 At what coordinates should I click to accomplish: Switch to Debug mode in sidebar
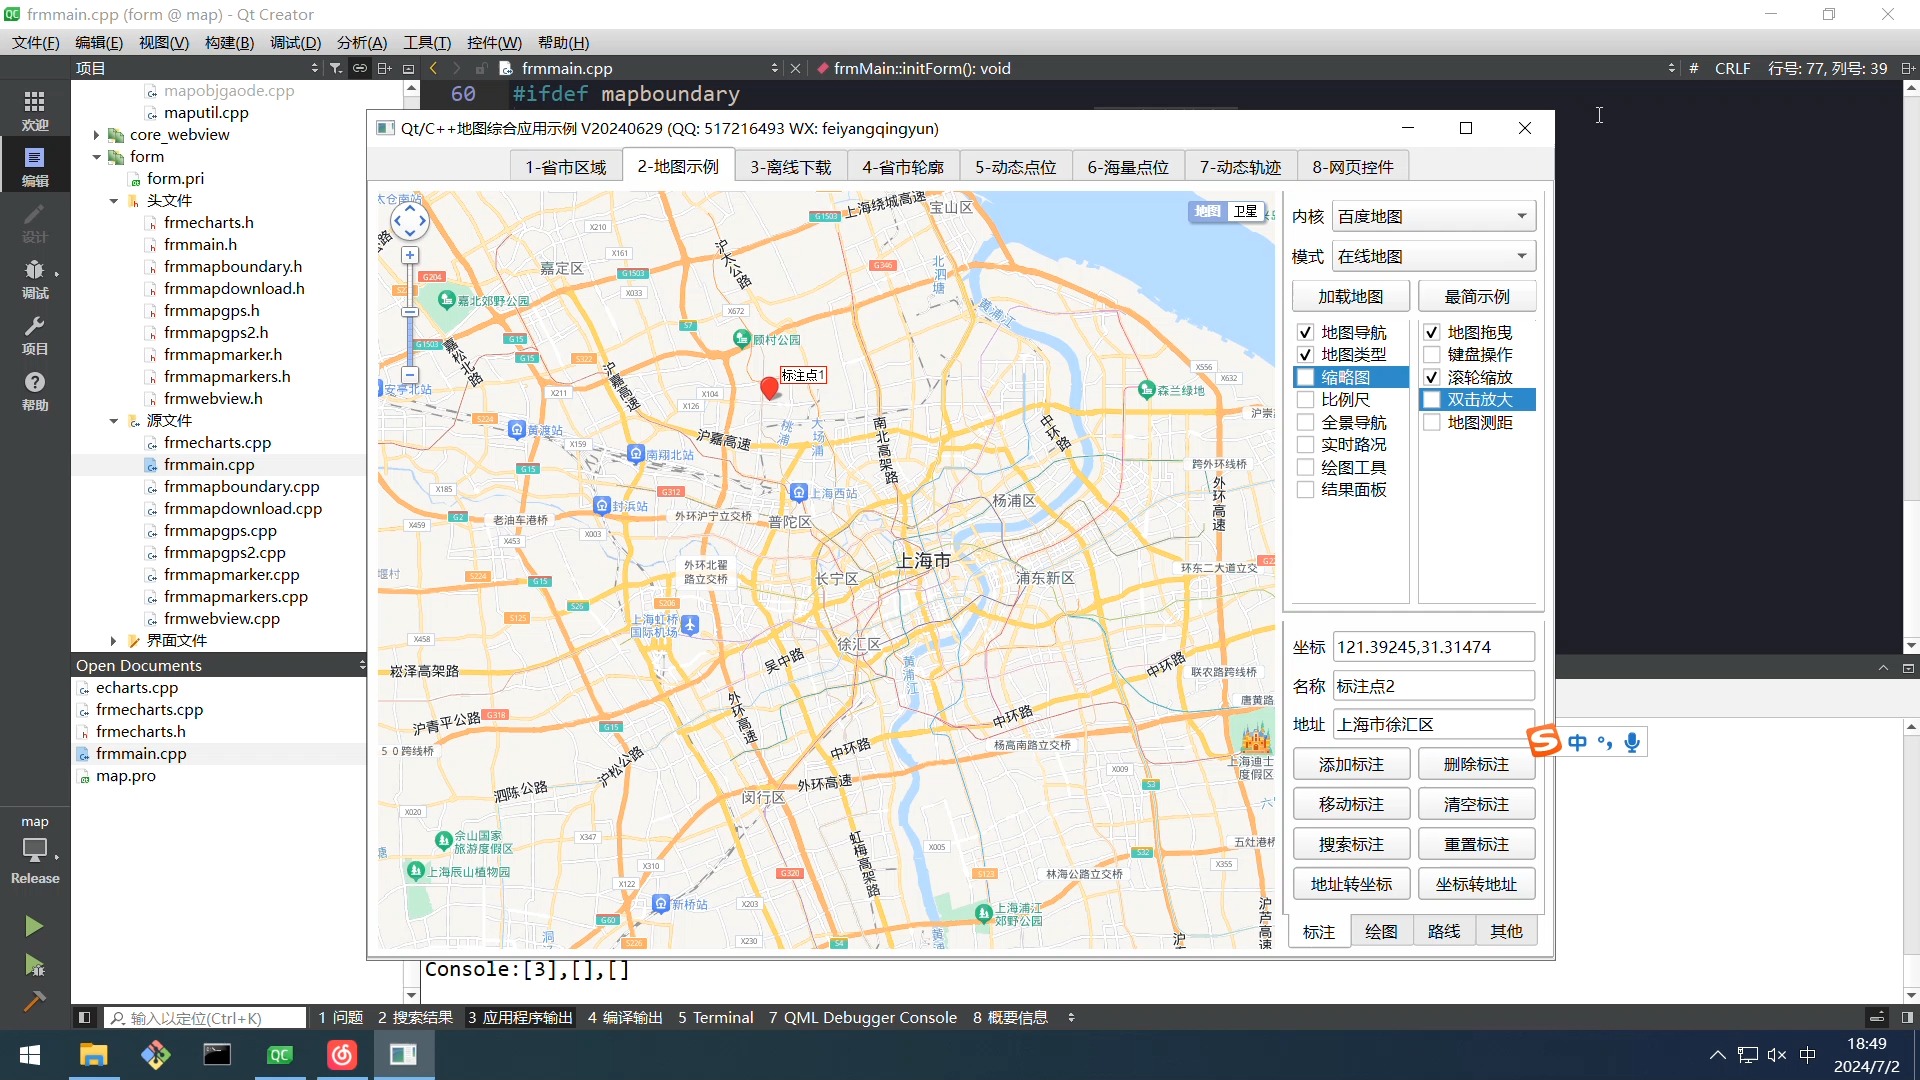tap(34, 278)
